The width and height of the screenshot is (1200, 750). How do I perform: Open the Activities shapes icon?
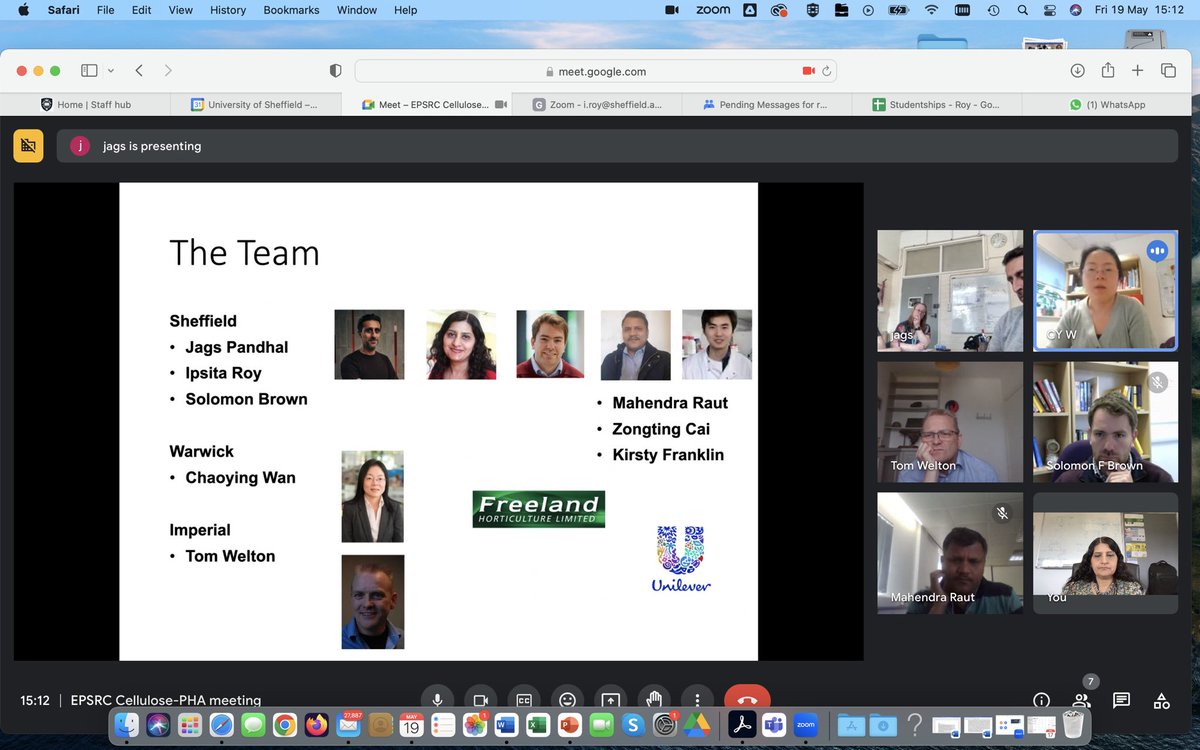point(1161,700)
